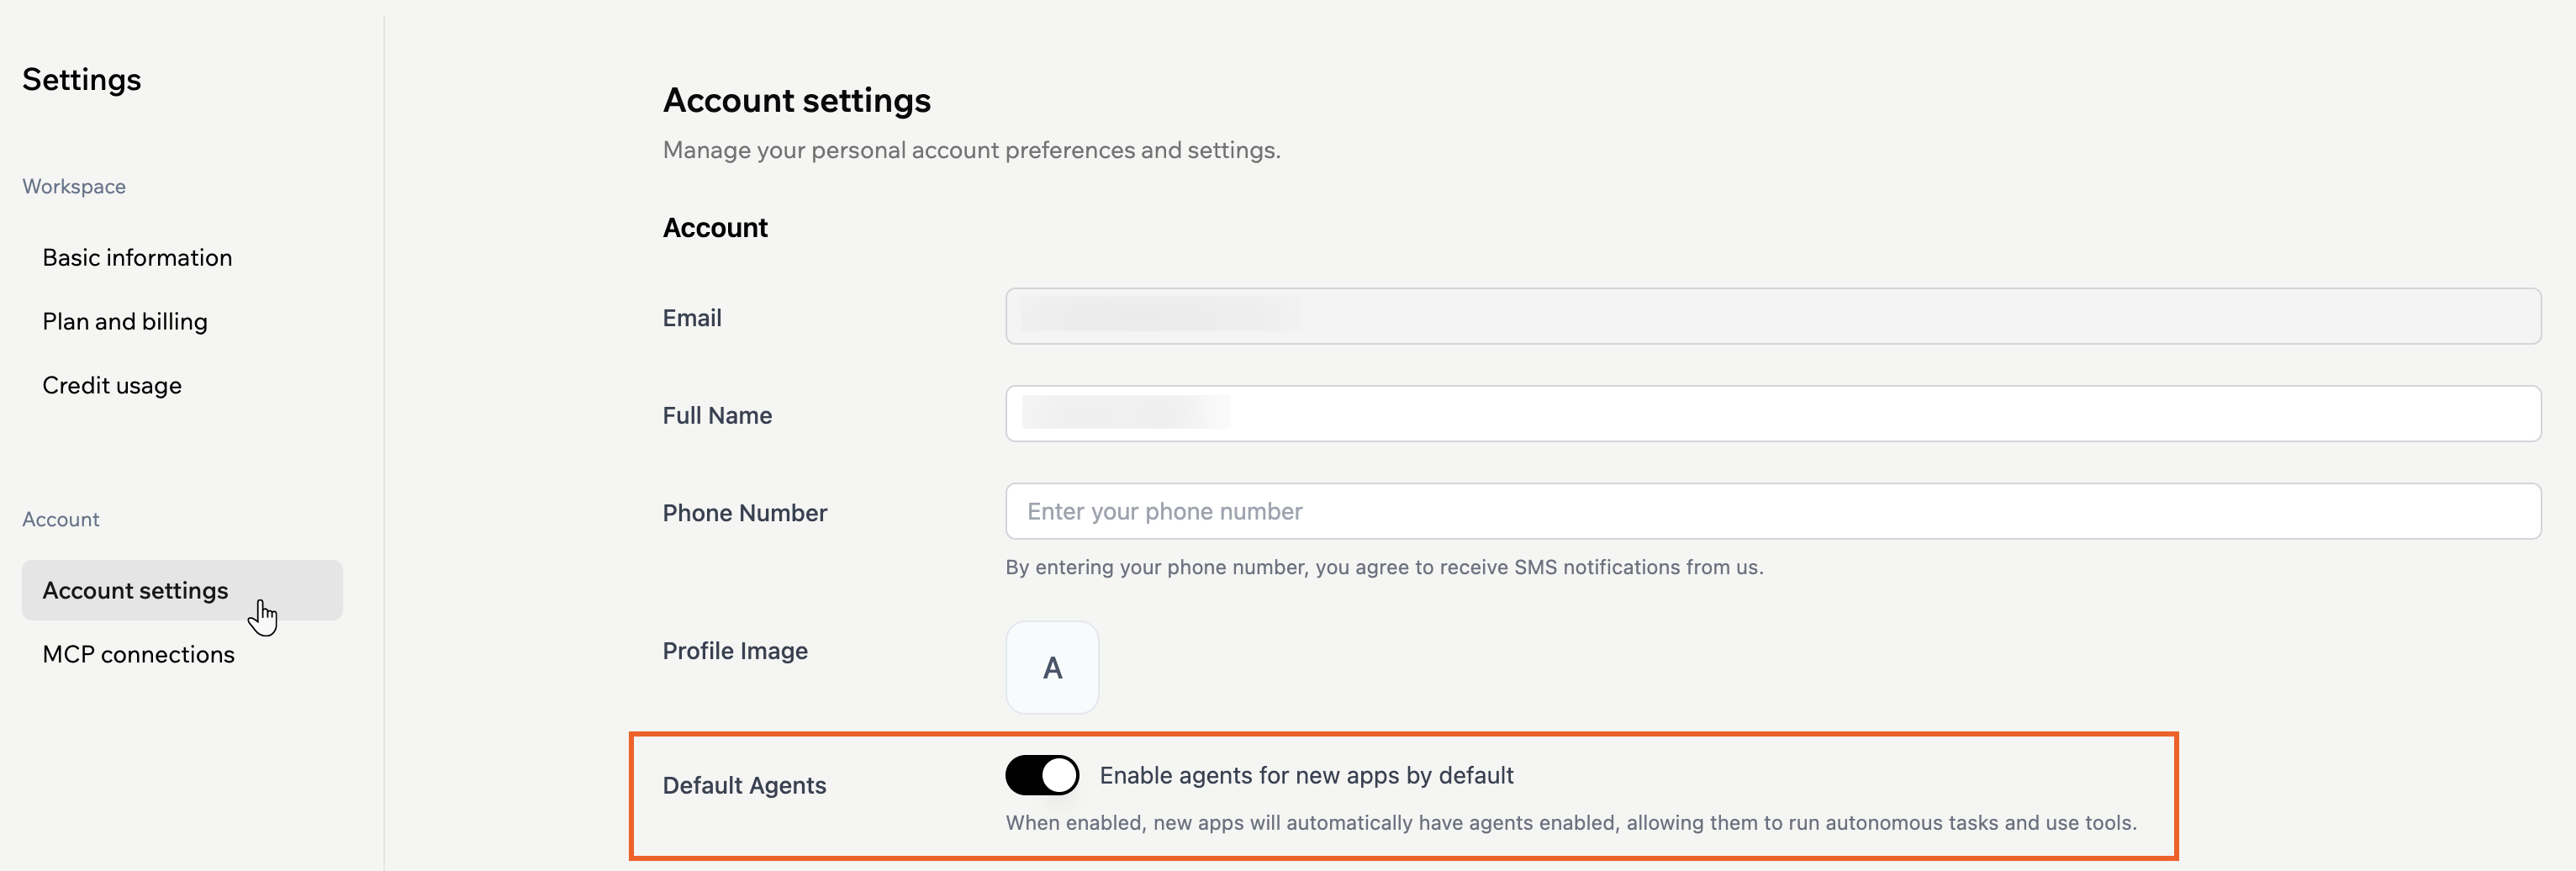Image resolution: width=2576 pixels, height=871 pixels.
Task: Click the SMS notifications agreement text
Action: pyautogui.click(x=1384, y=567)
